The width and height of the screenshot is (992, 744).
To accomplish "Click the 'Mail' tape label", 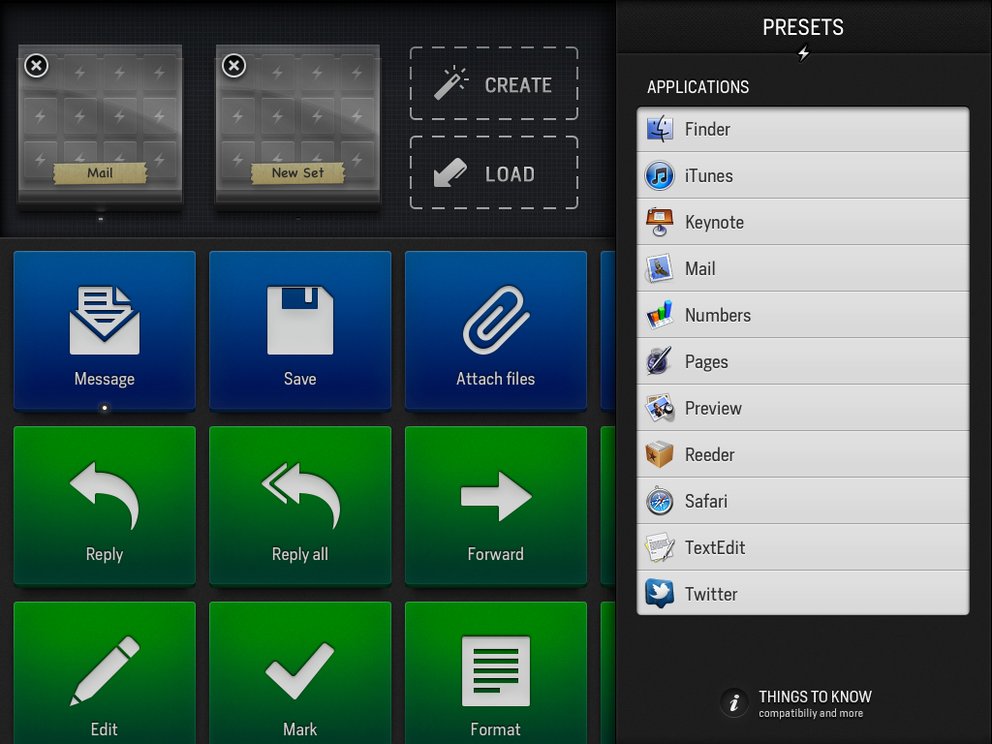I will [x=100, y=173].
